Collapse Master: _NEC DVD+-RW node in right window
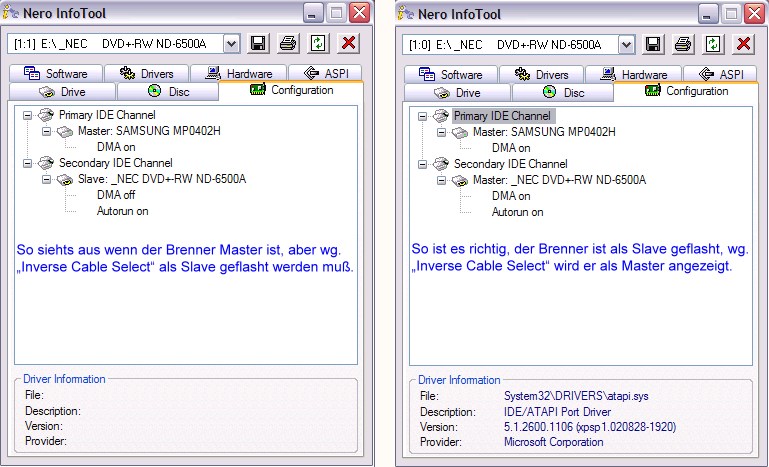This screenshot has height=467, width=769. (441, 181)
